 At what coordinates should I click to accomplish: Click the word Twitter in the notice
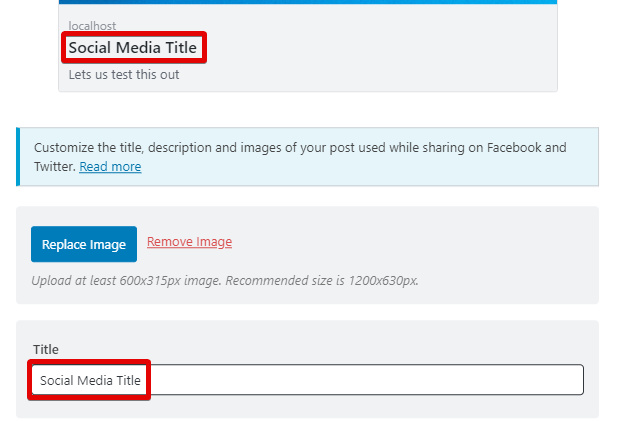(x=54, y=167)
